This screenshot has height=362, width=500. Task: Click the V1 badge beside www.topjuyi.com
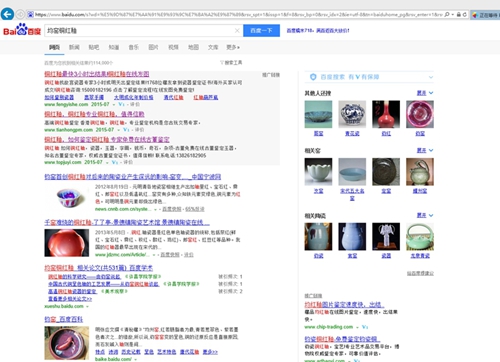tap(115, 162)
